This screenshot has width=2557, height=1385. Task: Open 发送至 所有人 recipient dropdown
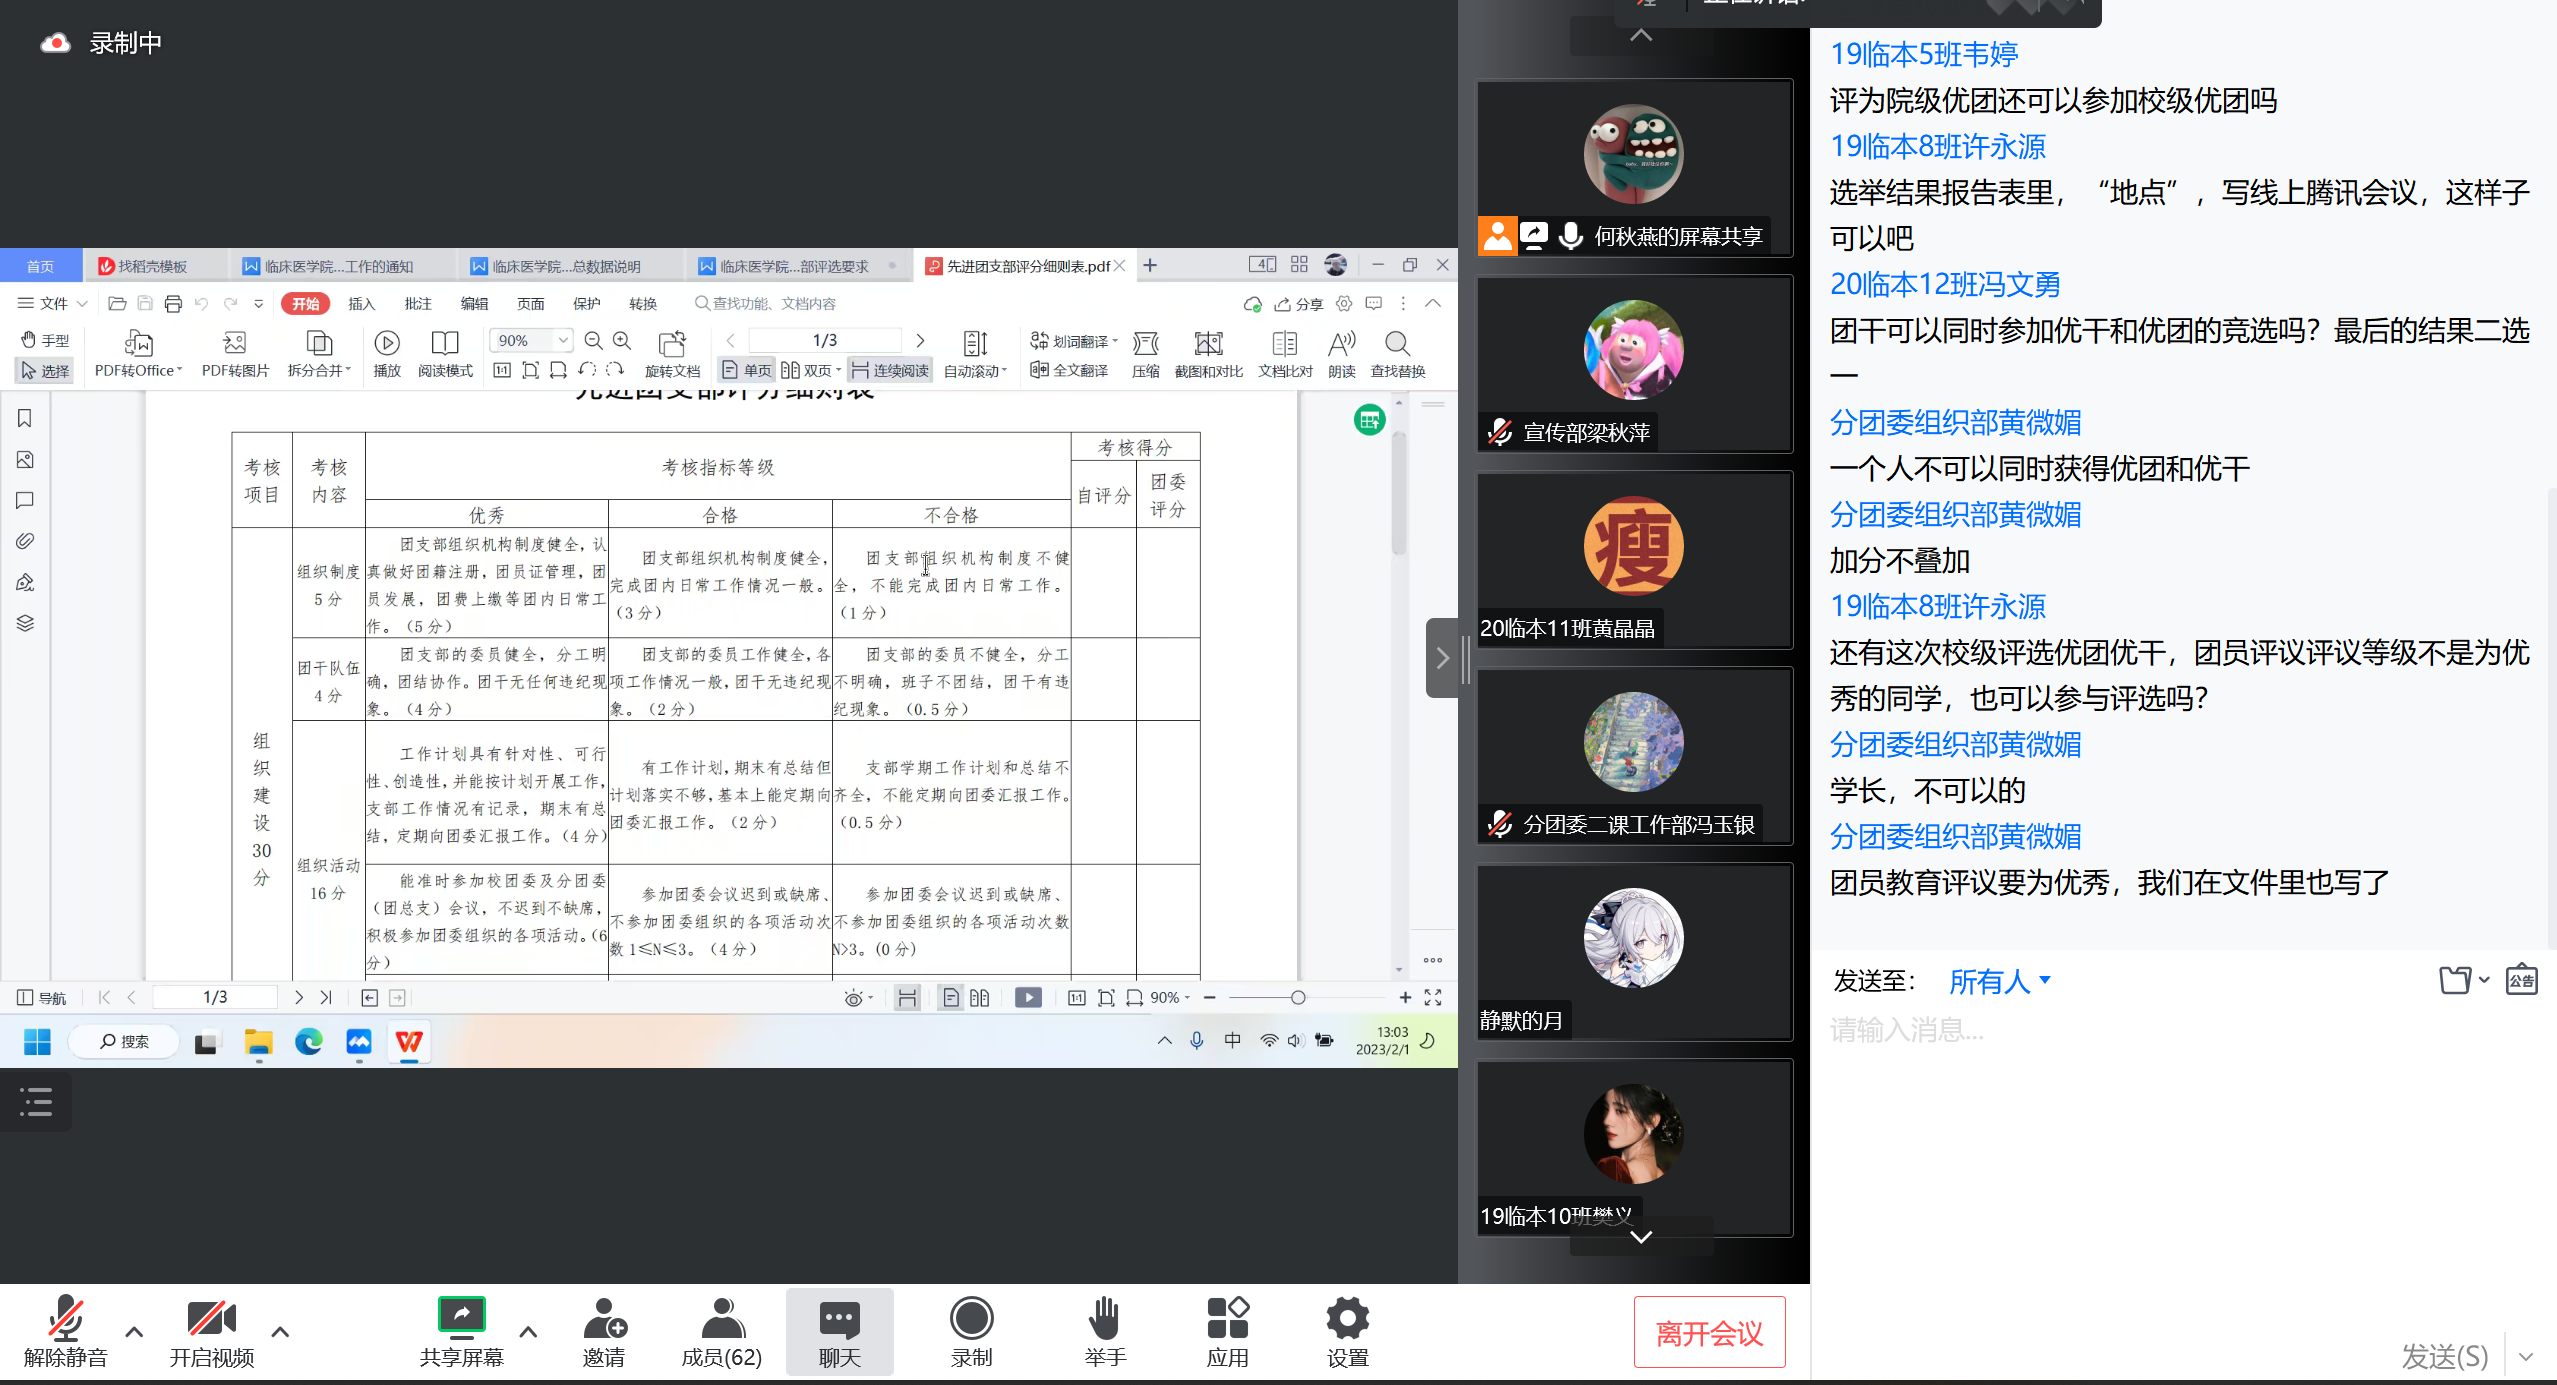[1999, 981]
